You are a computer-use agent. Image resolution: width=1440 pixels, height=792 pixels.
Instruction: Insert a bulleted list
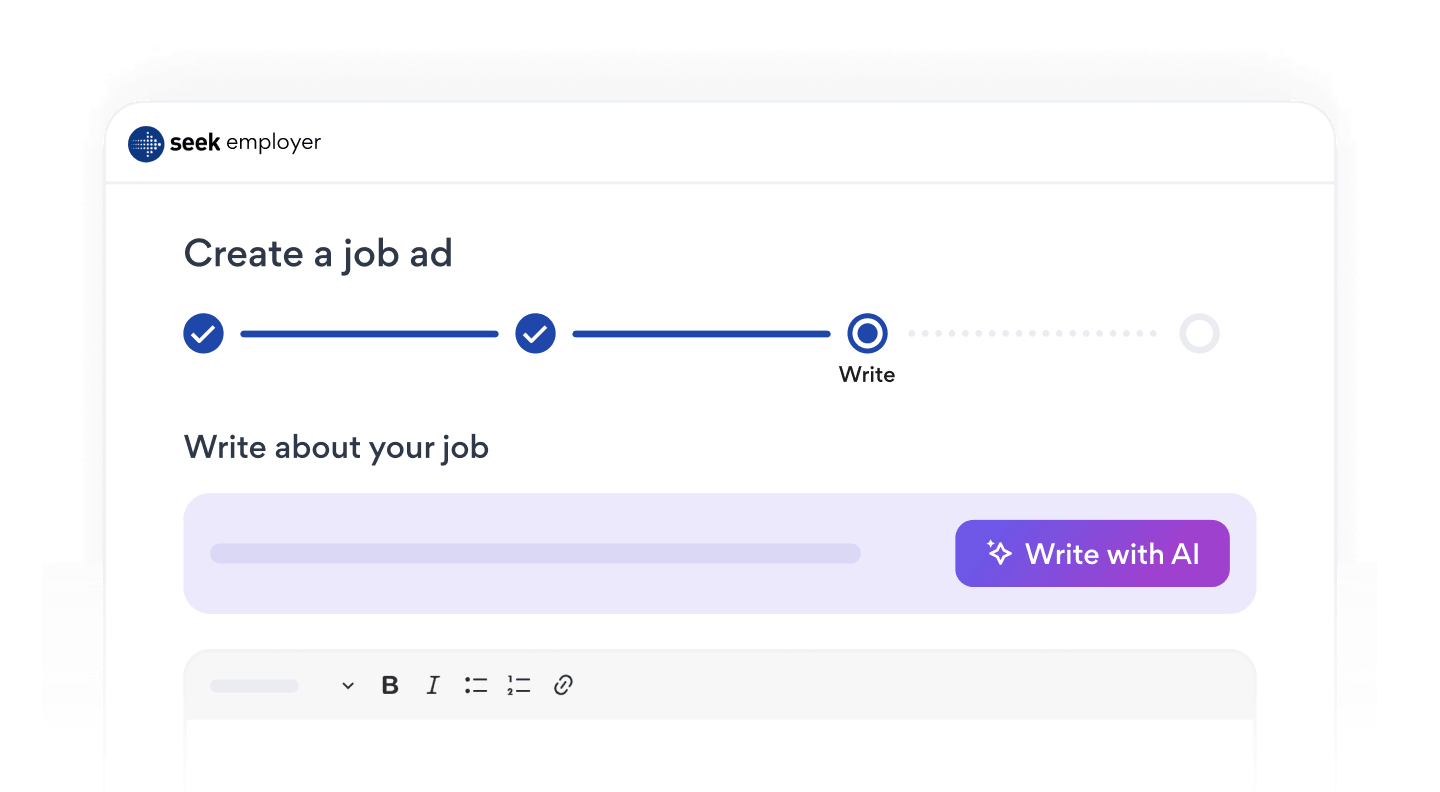pyautogui.click(x=476, y=685)
